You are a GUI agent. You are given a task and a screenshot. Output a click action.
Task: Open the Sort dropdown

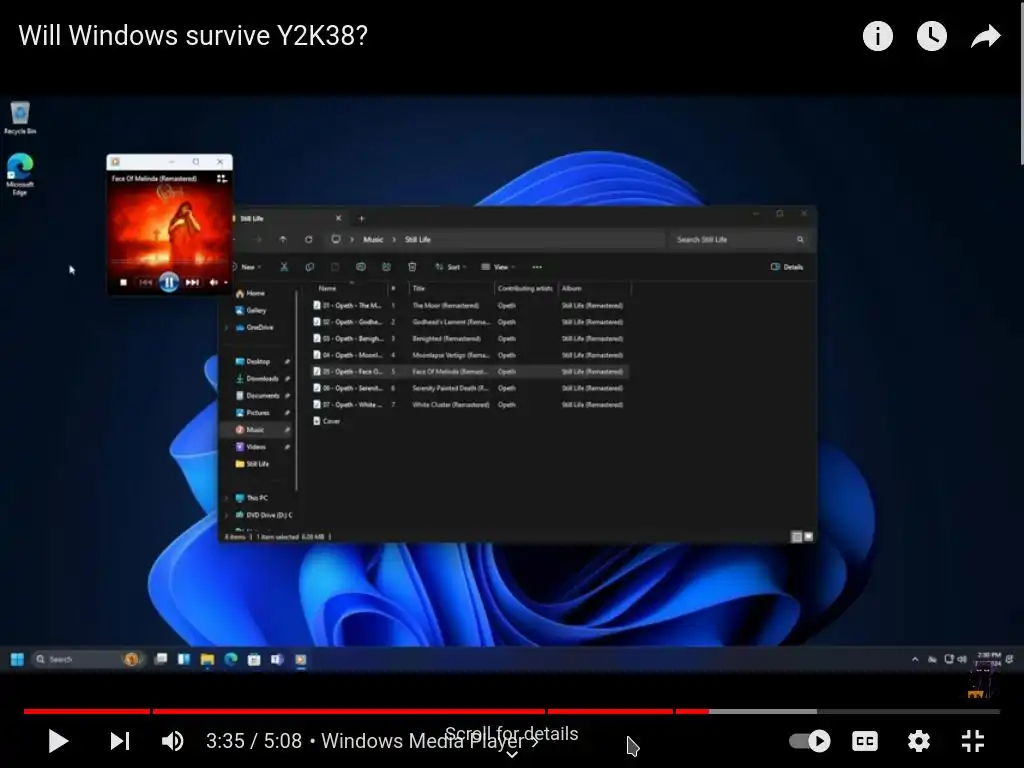click(451, 267)
